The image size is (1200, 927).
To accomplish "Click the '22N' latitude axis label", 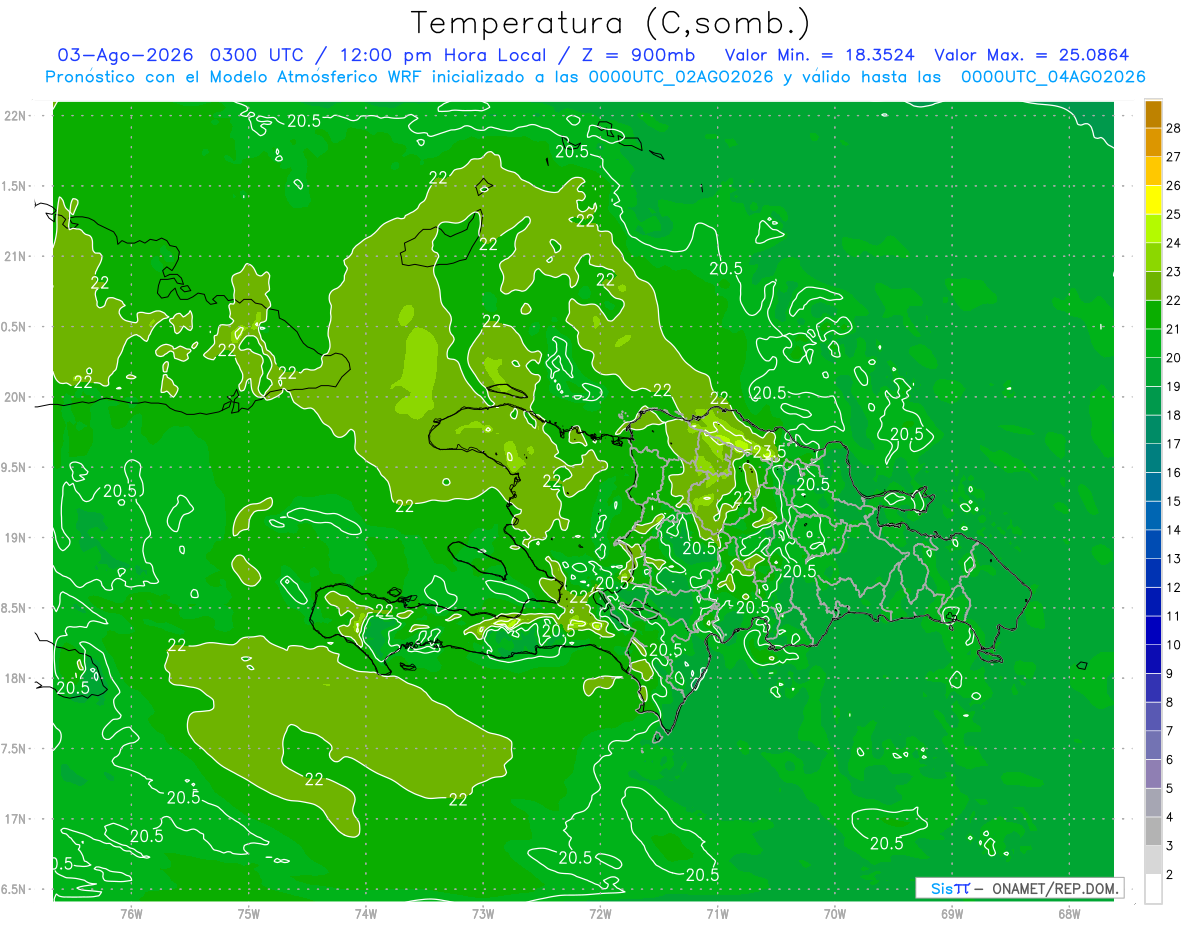I will pyautogui.click(x=17, y=116).
